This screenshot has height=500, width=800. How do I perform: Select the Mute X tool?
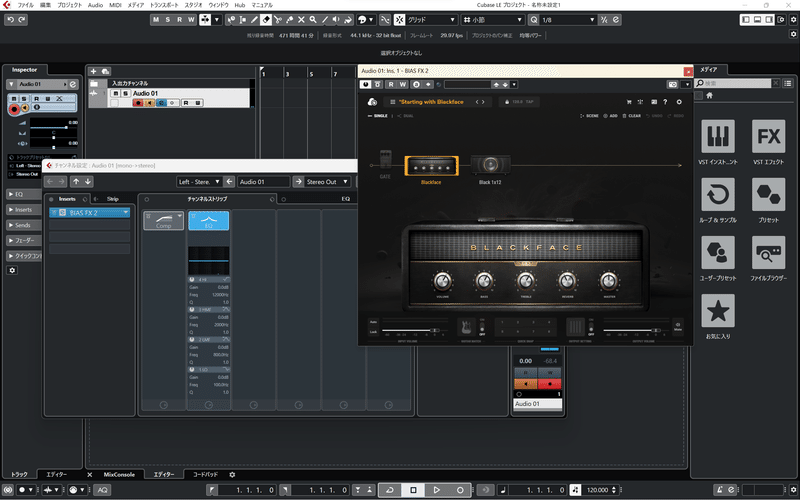click(x=301, y=20)
